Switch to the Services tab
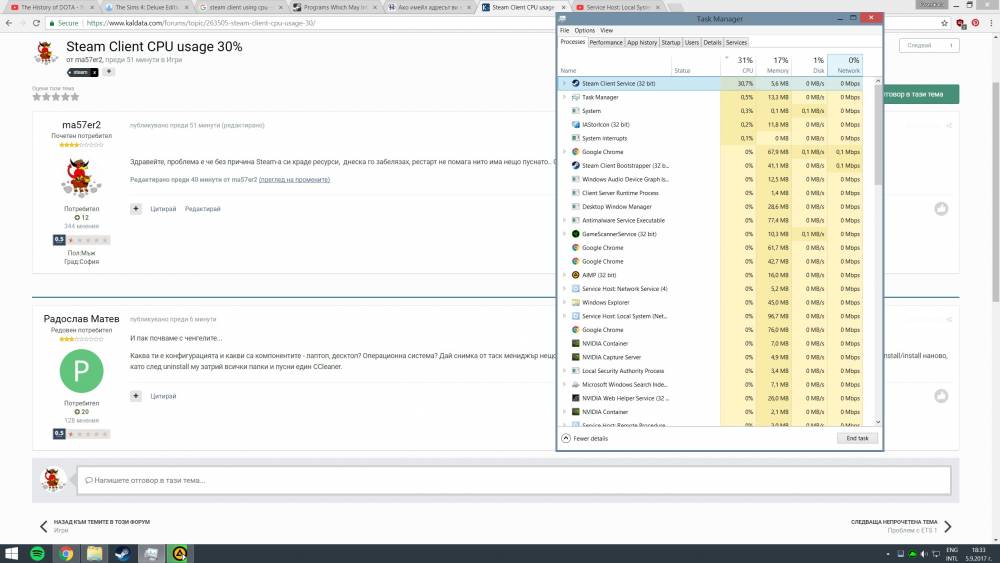This screenshot has height=563, width=1000. 736,42
